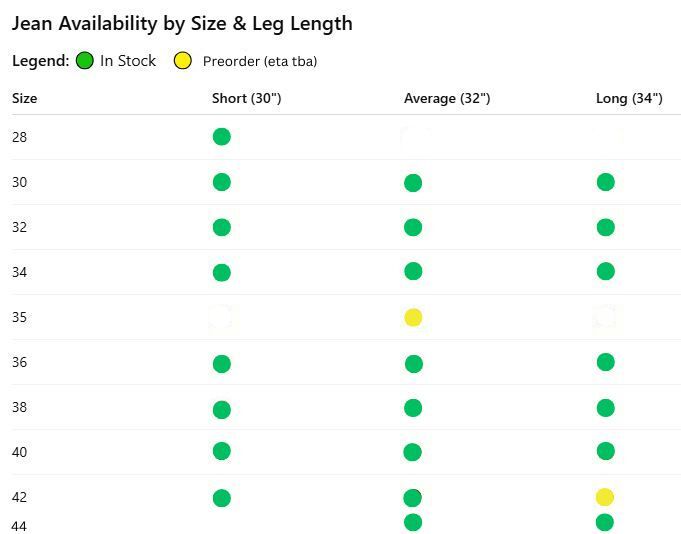Click the Average (32") column header
This screenshot has width=681, height=534.
[x=446, y=98]
